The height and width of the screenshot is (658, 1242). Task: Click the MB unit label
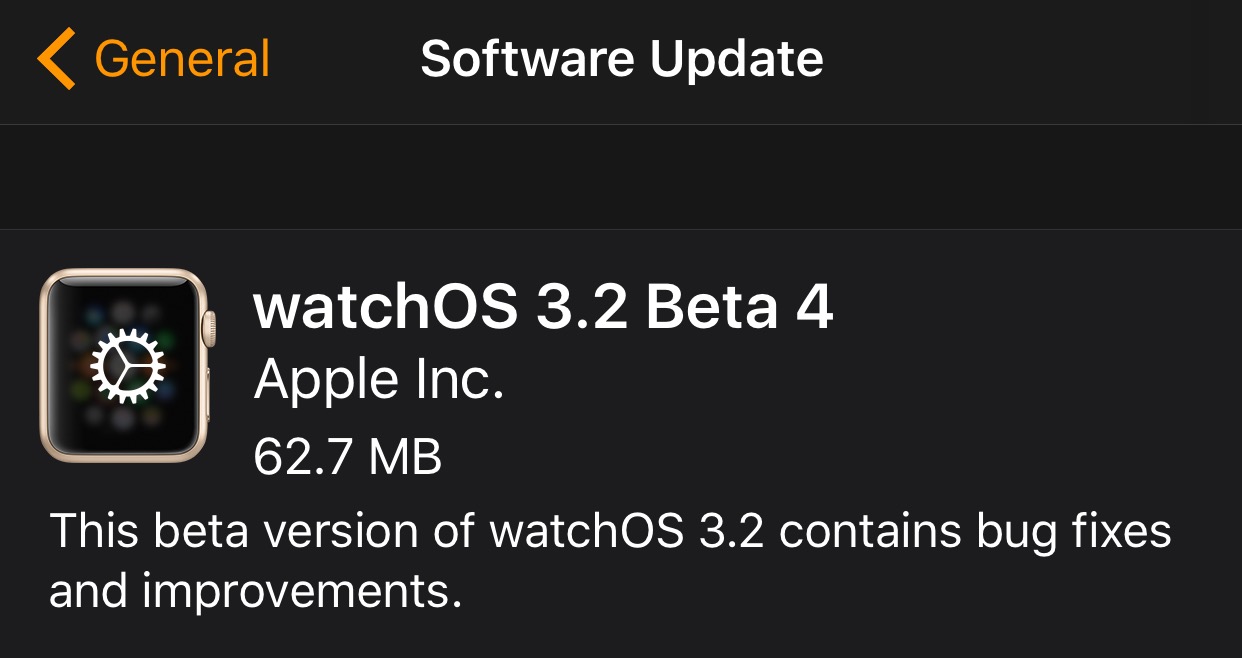(405, 457)
